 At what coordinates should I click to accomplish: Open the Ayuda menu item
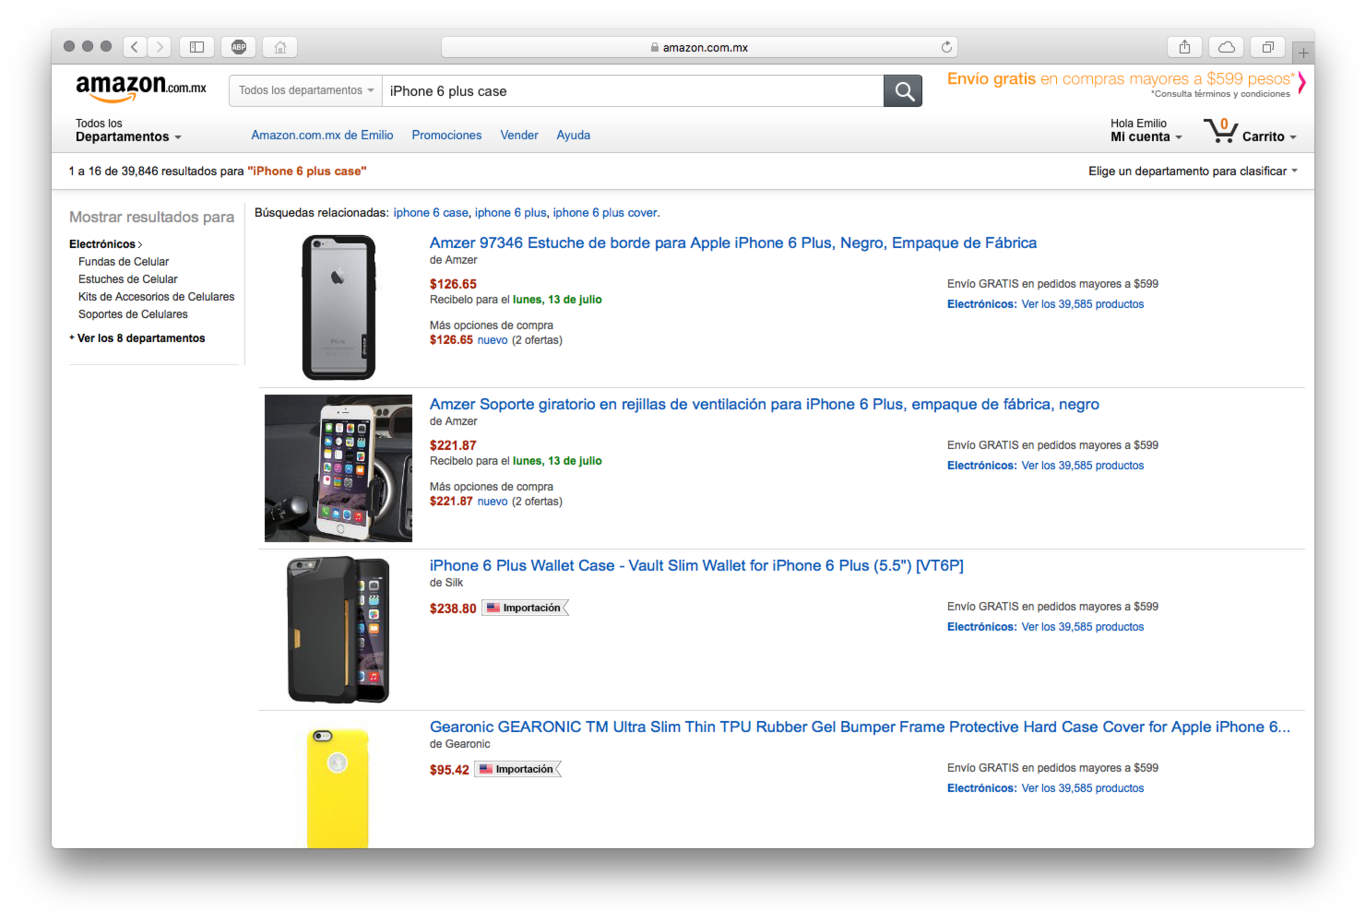[573, 135]
